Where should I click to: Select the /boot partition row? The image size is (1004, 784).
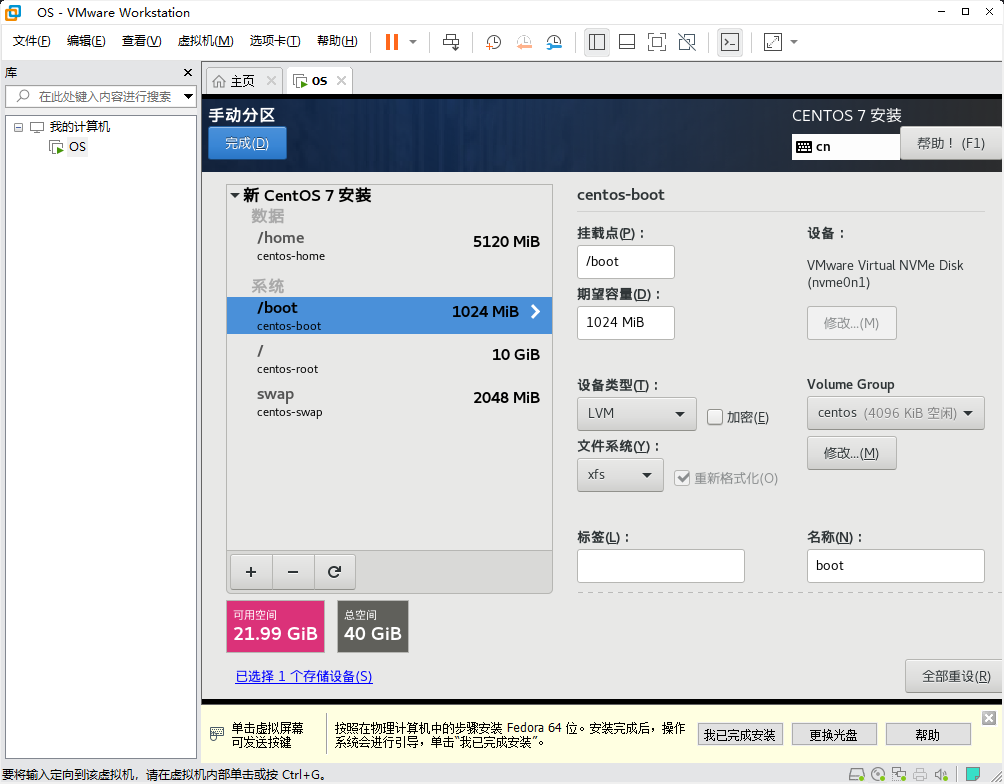pos(389,315)
